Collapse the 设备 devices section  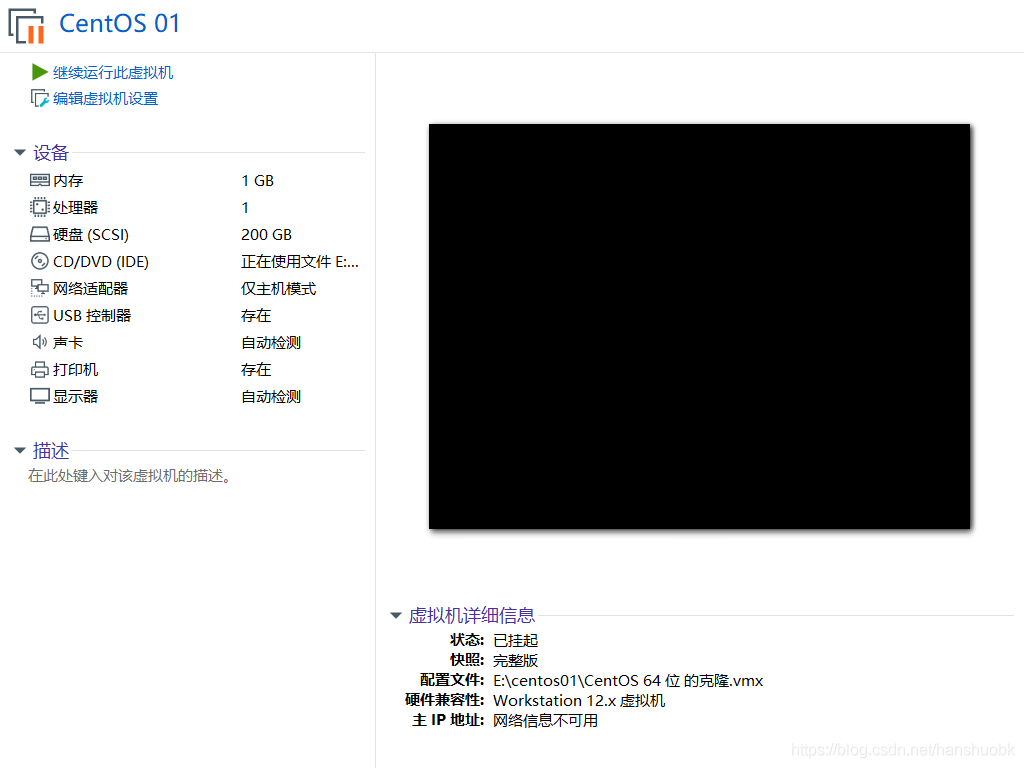(x=20, y=152)
